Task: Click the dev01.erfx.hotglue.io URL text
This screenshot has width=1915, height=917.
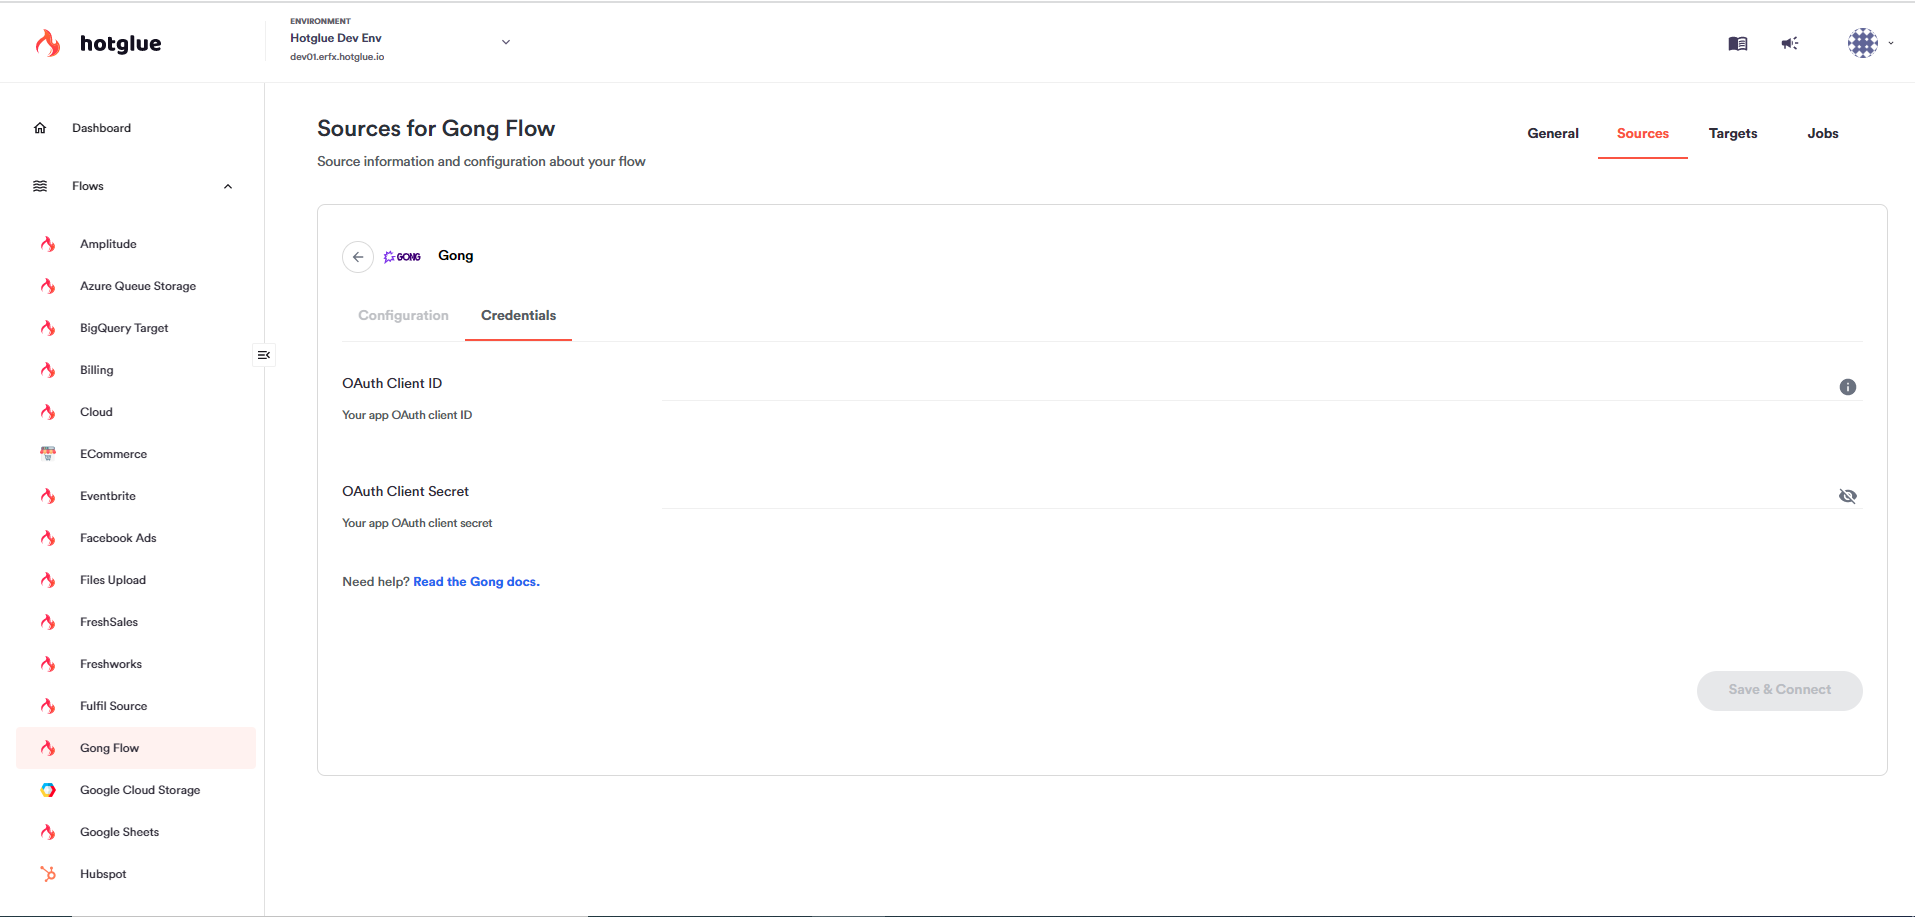Action: click(x=337, y=57)
